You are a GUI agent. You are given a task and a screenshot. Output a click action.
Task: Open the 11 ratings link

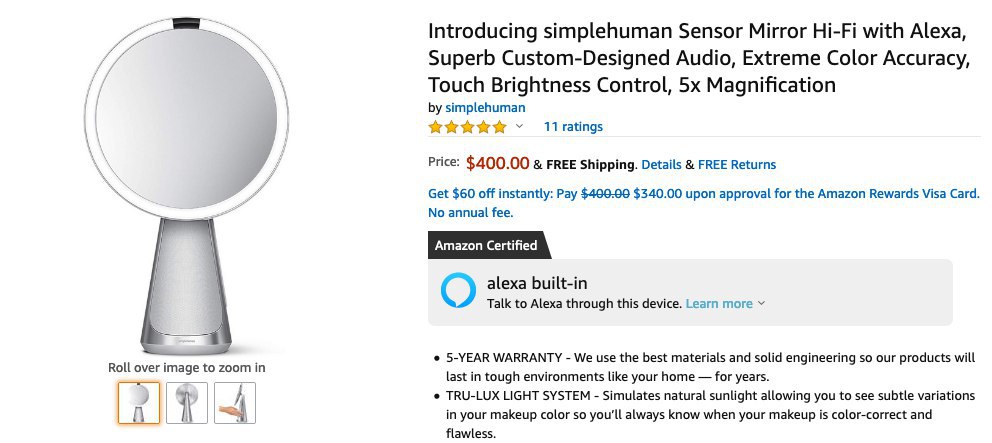click(573, 127)
